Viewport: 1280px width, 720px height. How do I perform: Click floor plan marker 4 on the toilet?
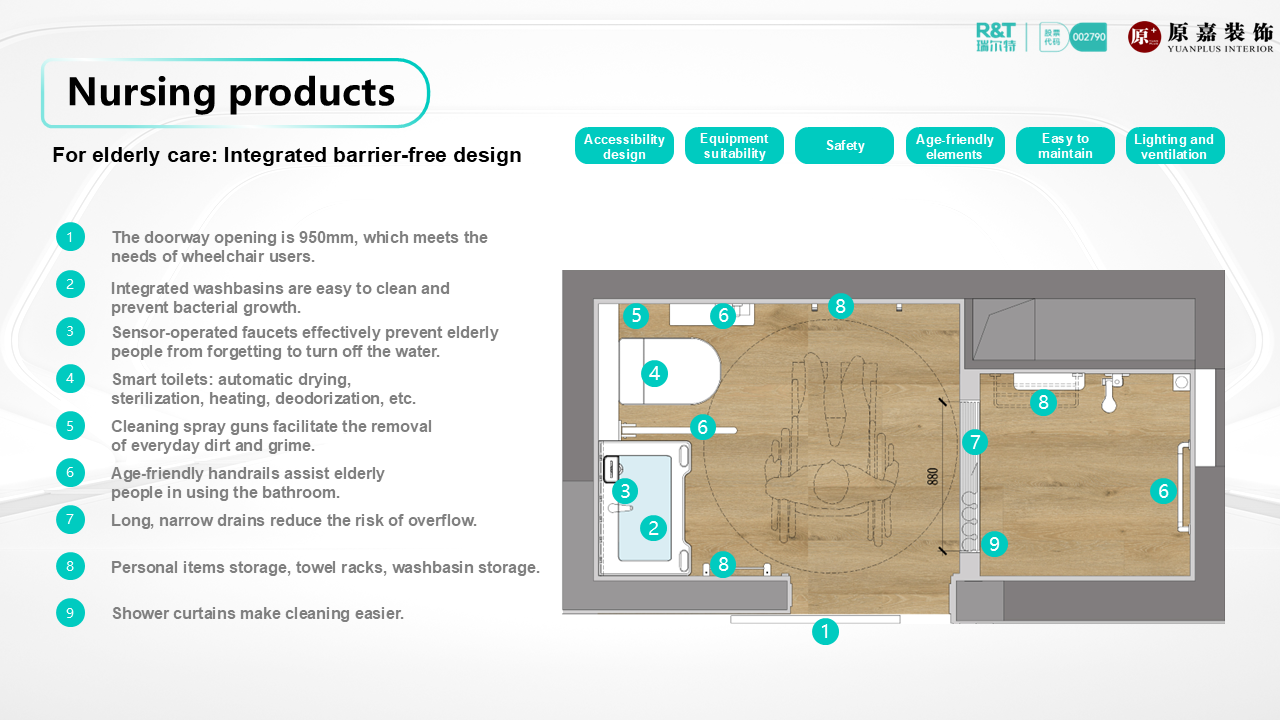(x=654, y=374)
